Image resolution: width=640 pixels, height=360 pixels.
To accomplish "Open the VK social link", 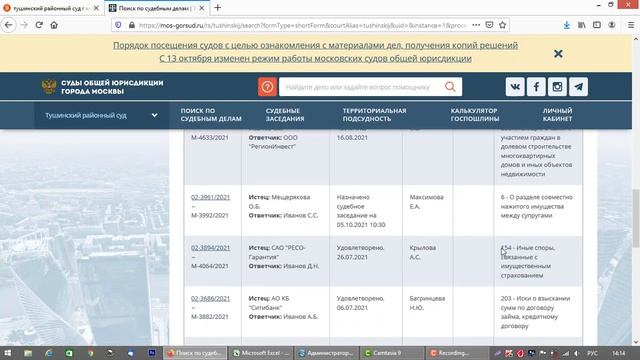I will point(515,87).
